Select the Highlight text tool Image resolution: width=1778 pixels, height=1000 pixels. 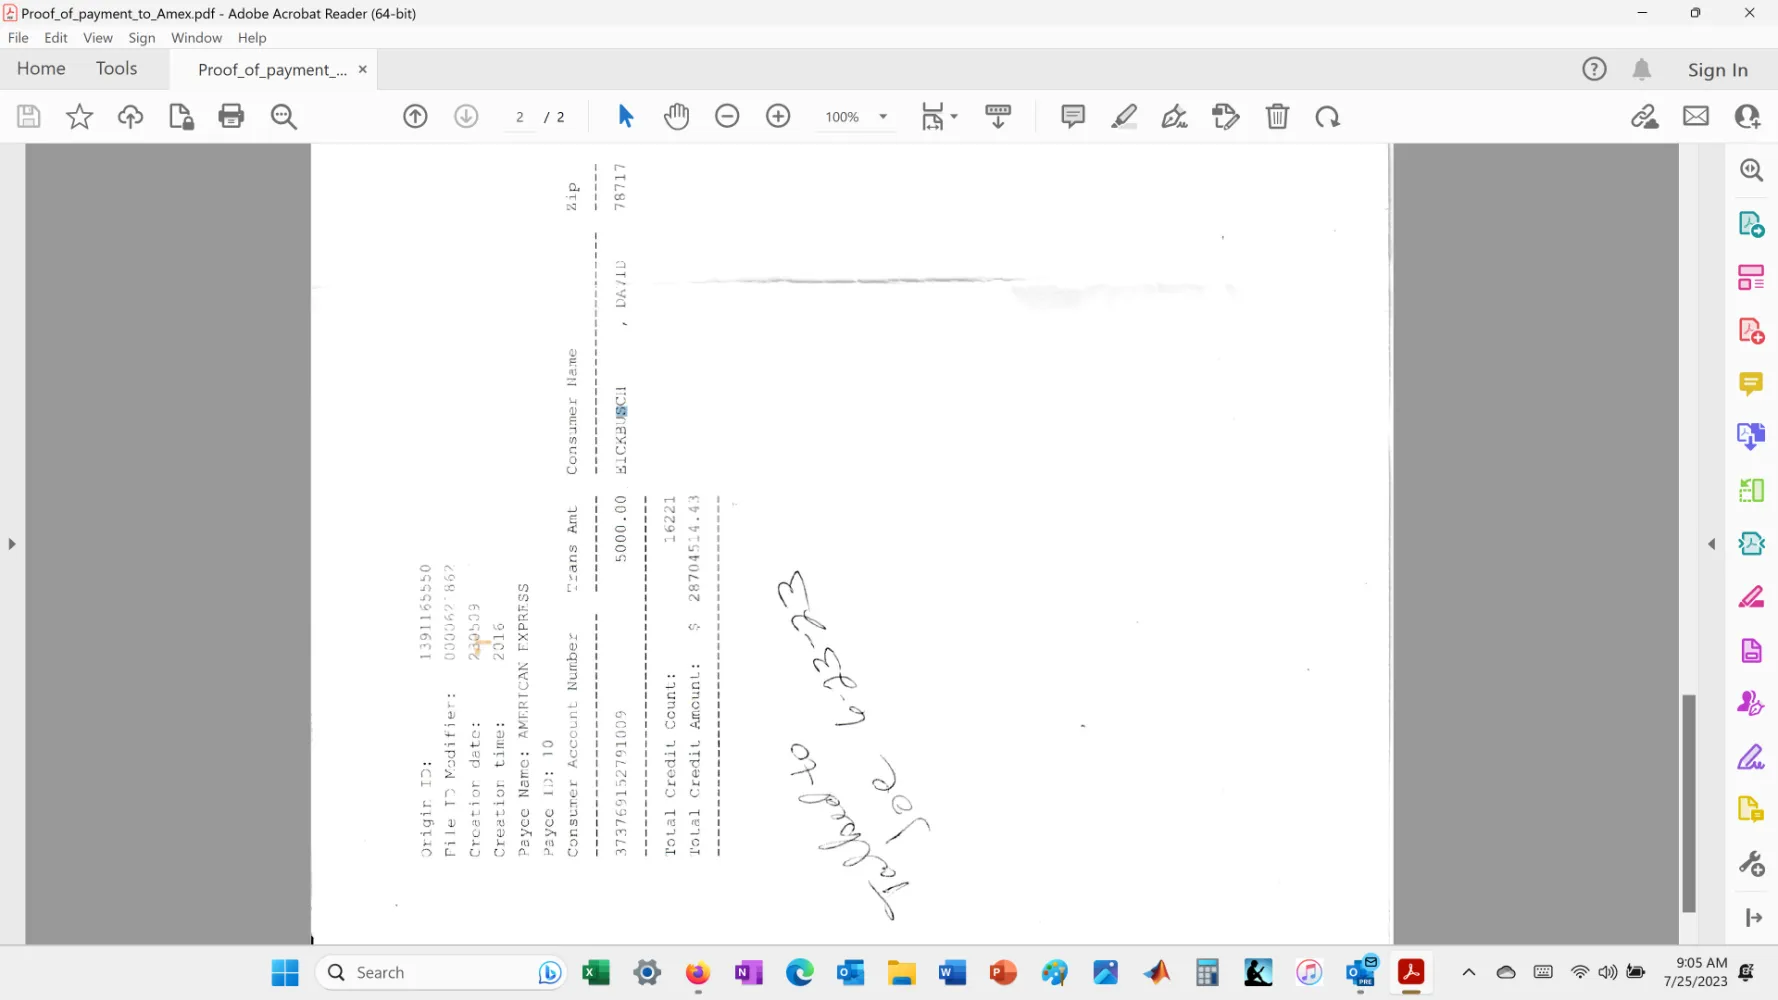point(1124,117)
